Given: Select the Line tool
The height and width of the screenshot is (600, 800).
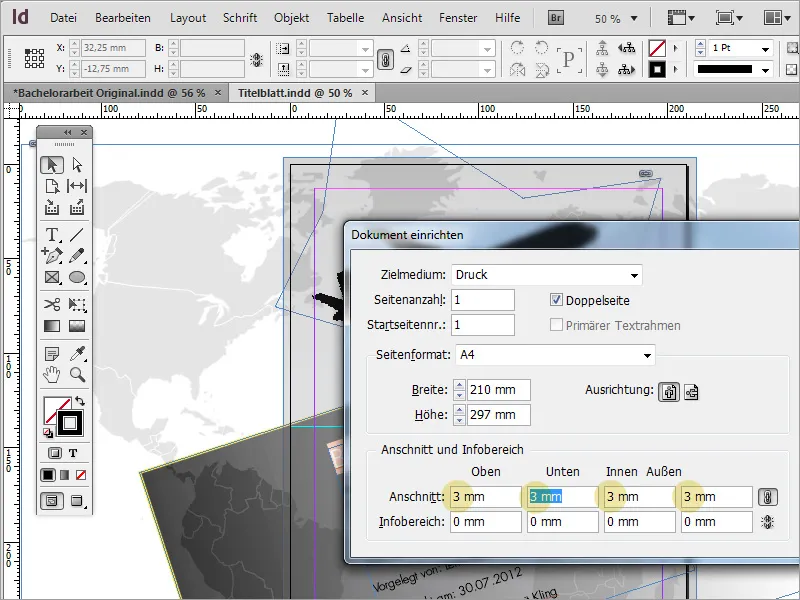Looking at the screenshot, I should [77, 234].
